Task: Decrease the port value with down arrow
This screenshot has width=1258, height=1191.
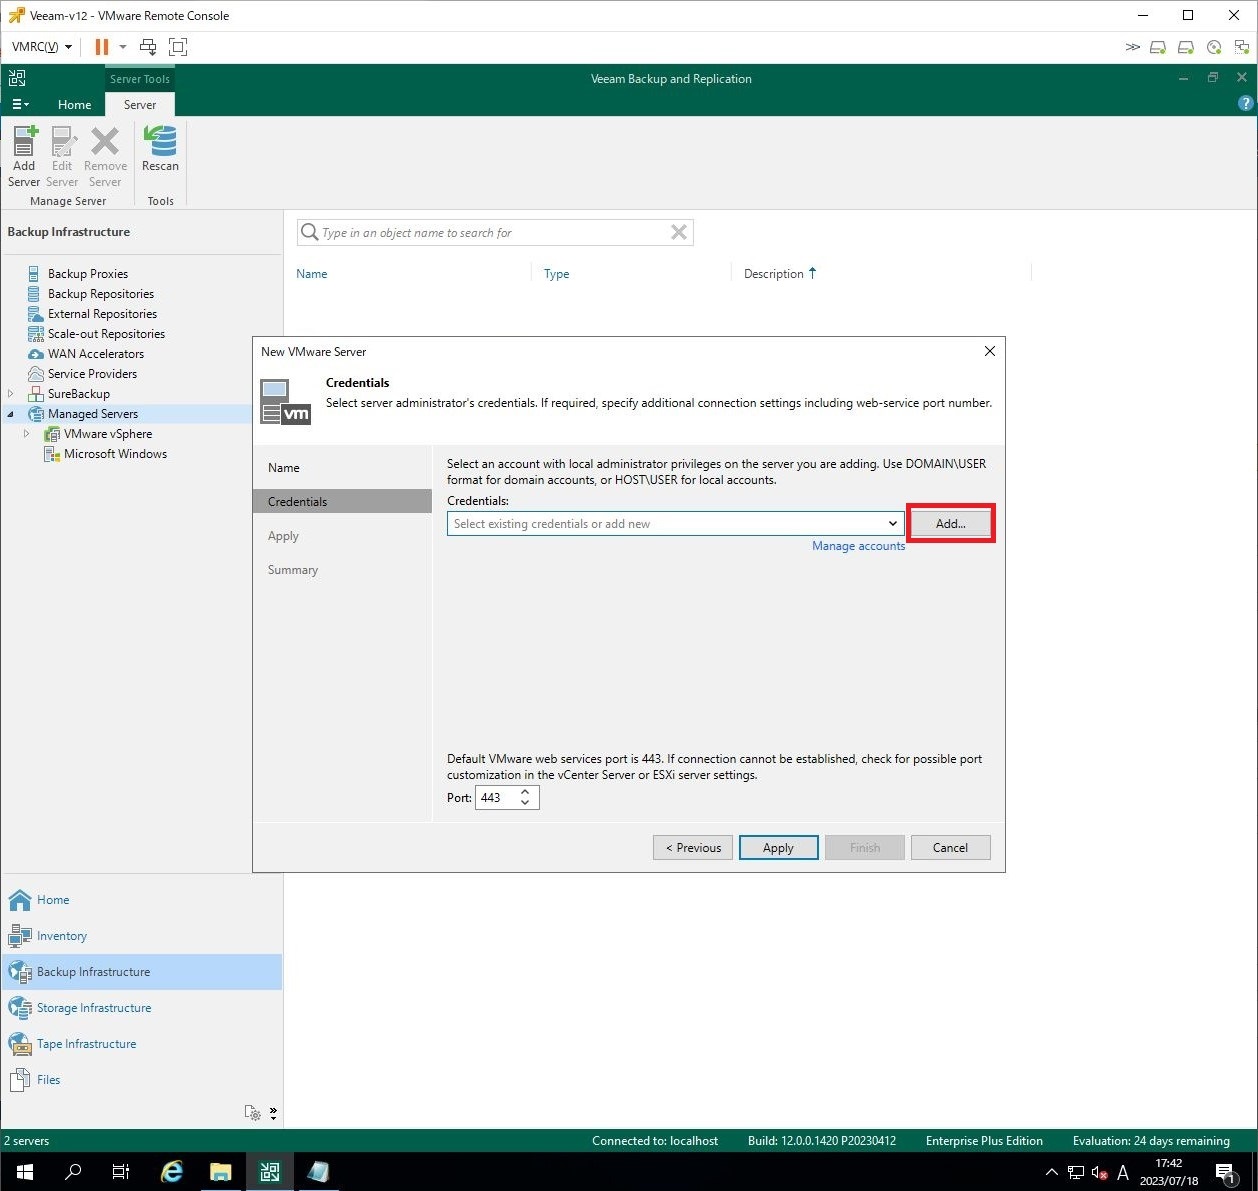Action: 525,803
